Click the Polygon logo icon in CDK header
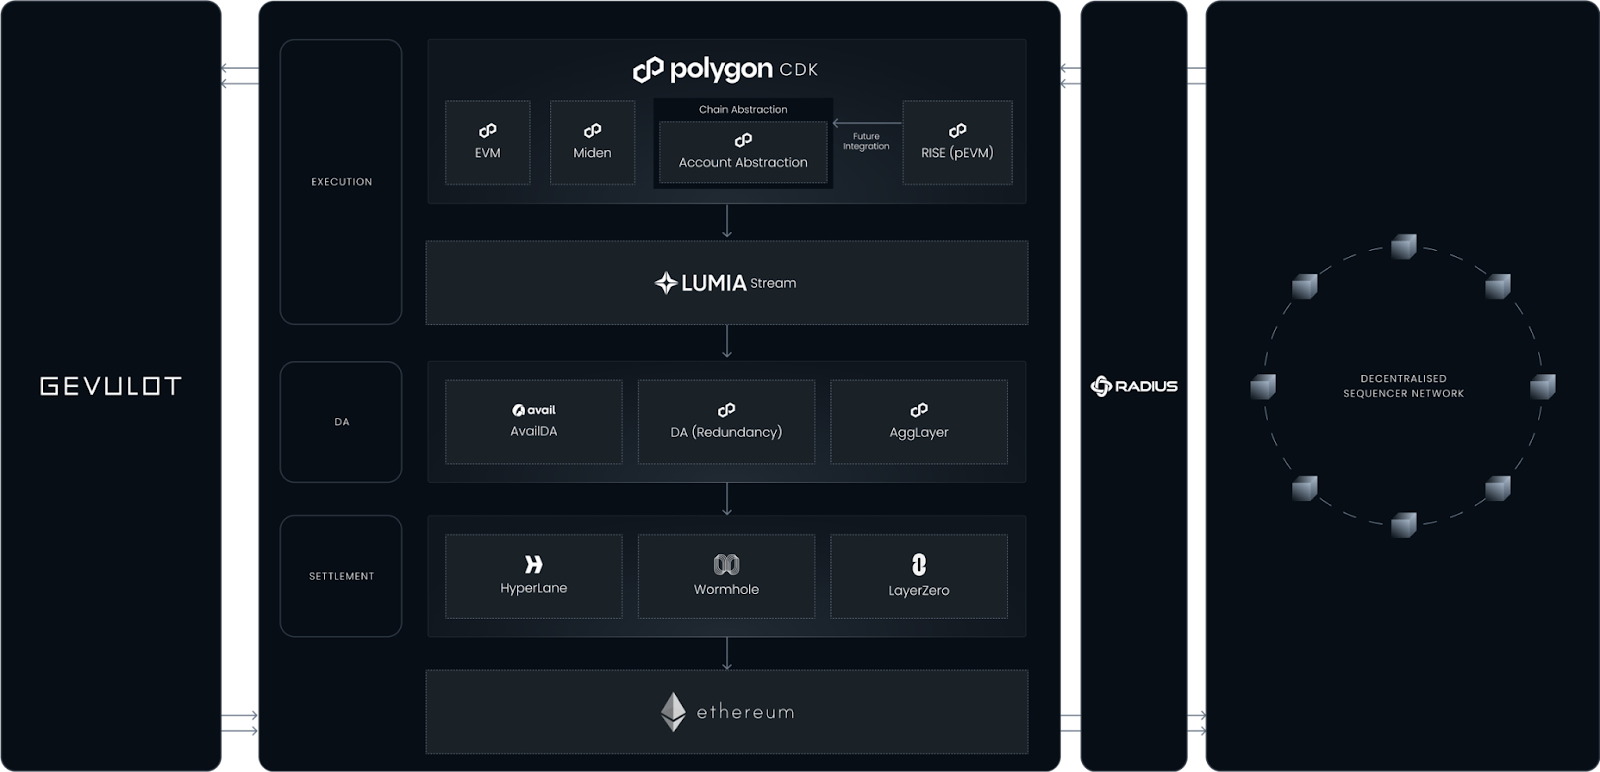 pos(648,69)
